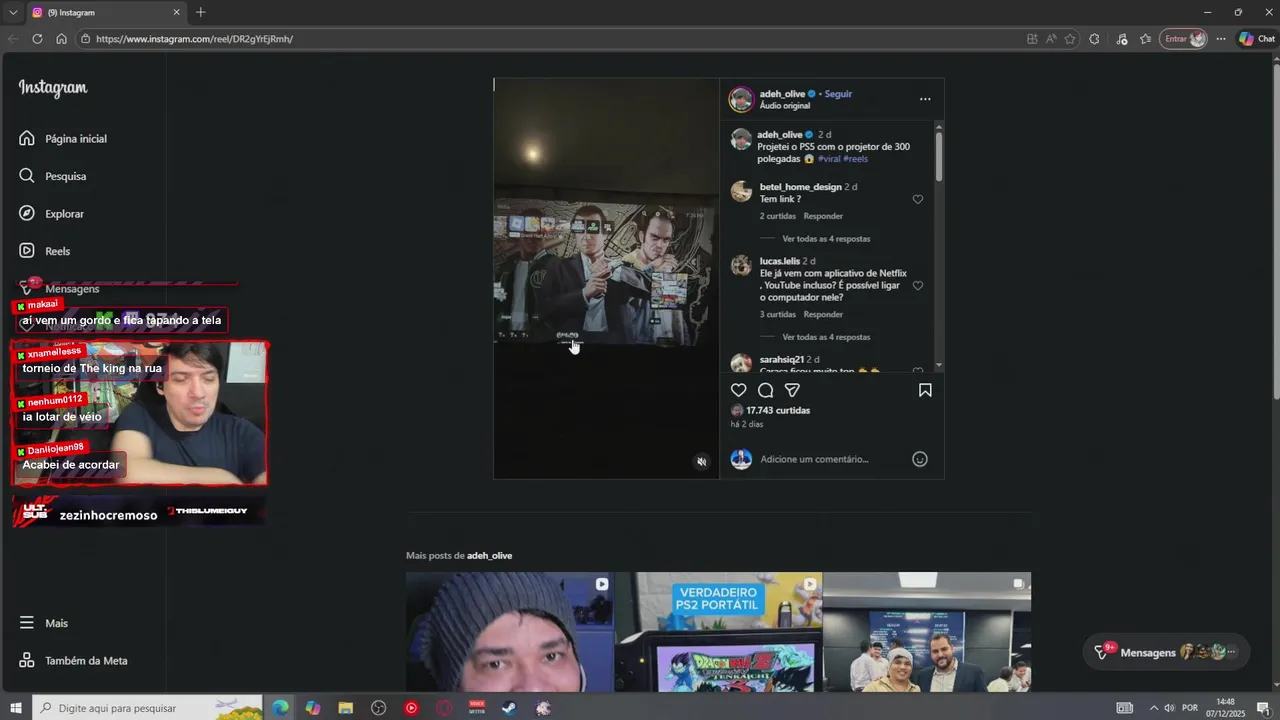Open Steam from the taskbar
This screenshot has width=1280, height=720.
click(x=509, y=708)
